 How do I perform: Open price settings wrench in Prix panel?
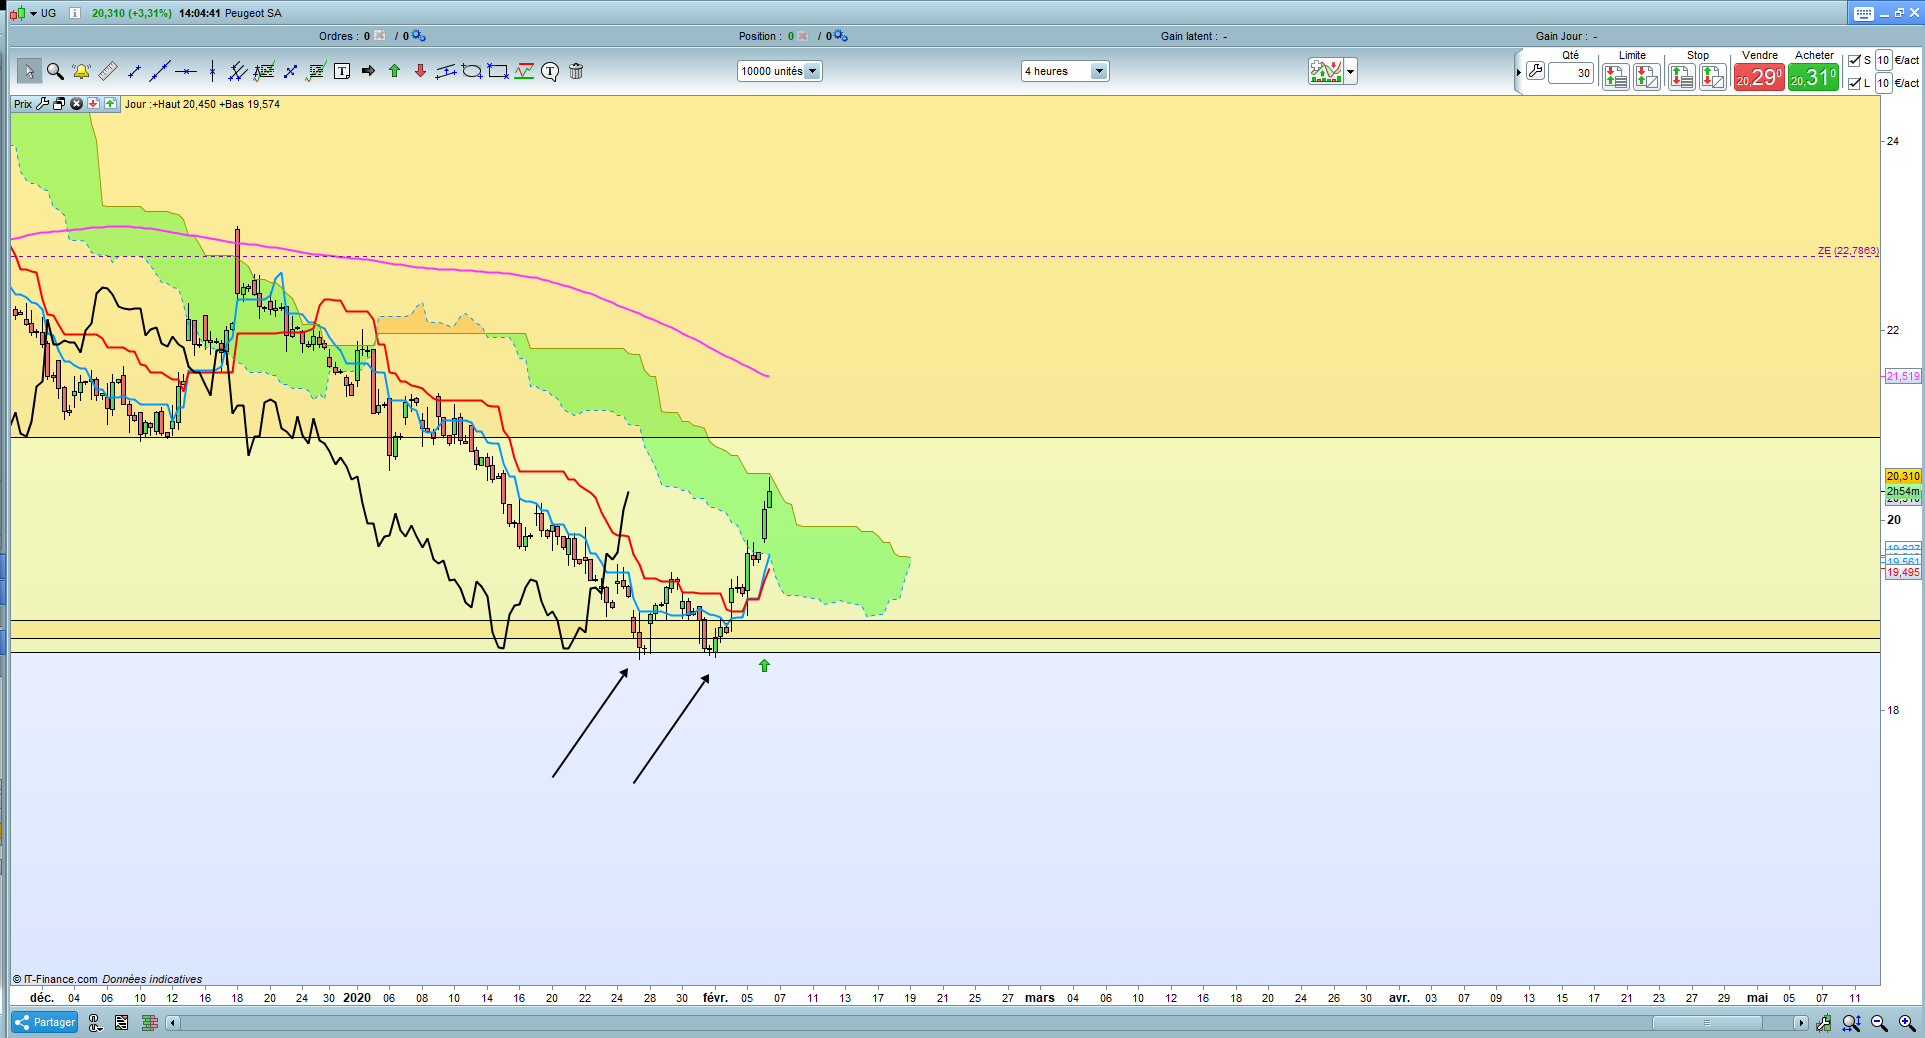coord(42,104)
